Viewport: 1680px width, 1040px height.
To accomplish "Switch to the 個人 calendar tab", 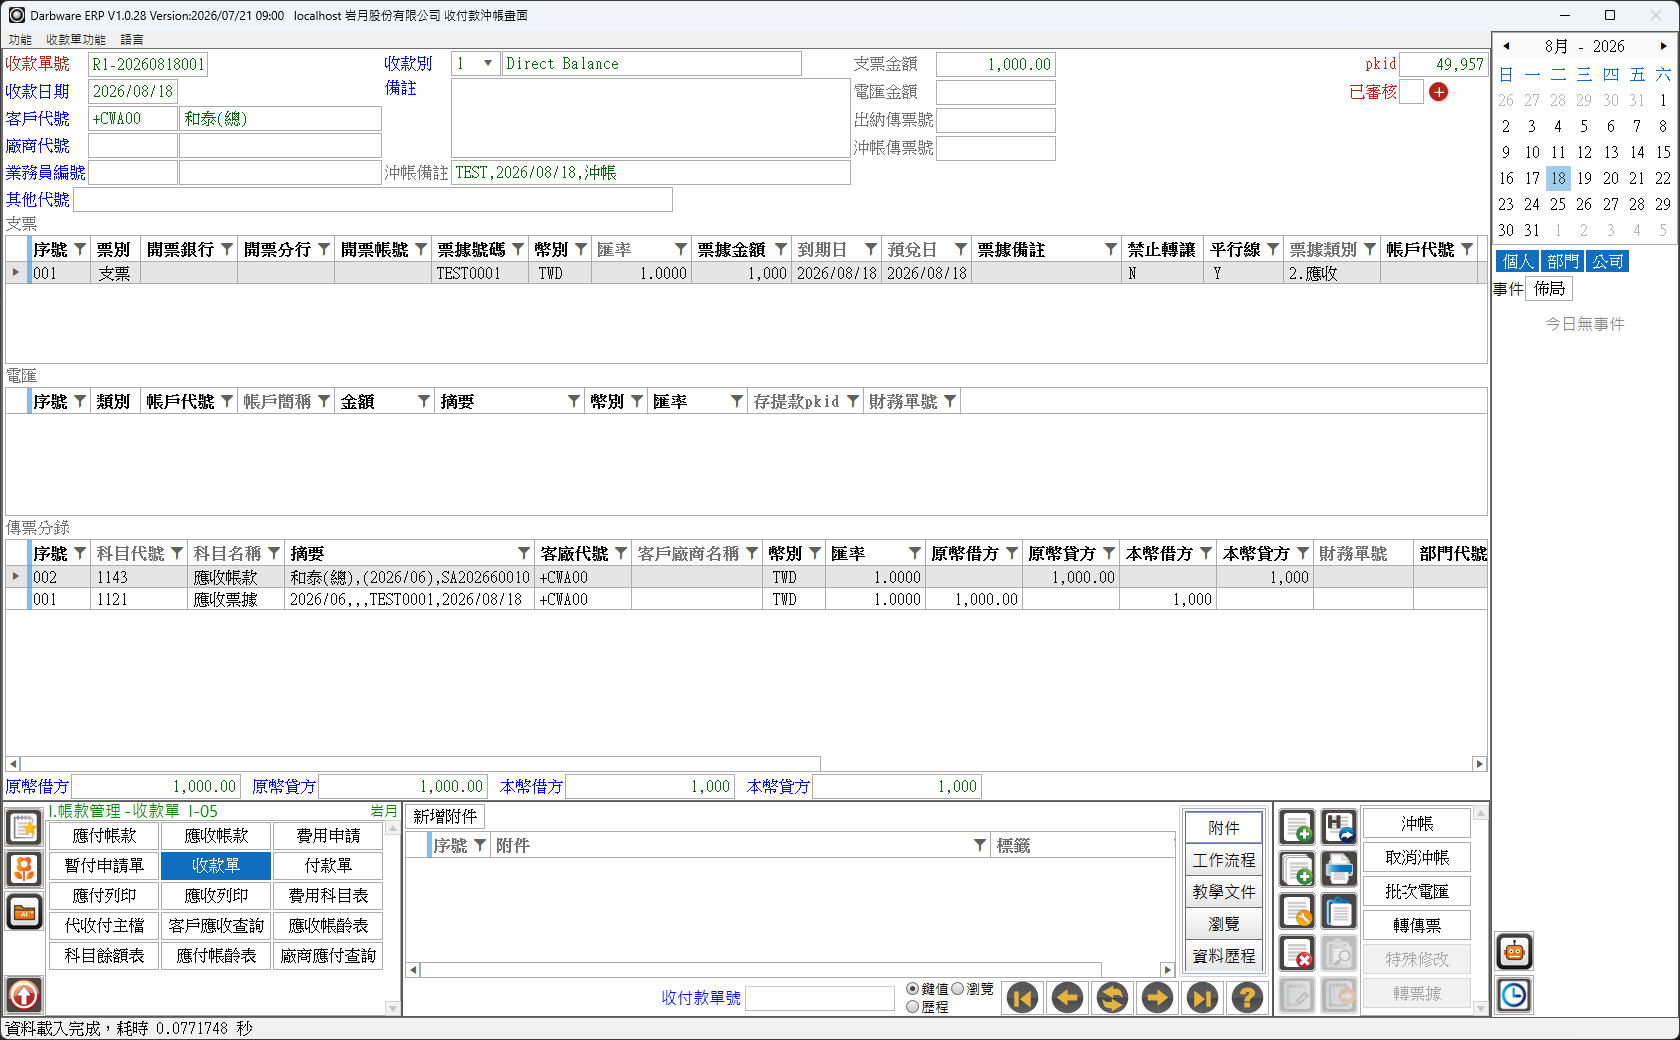I will tap(1518, 261).
